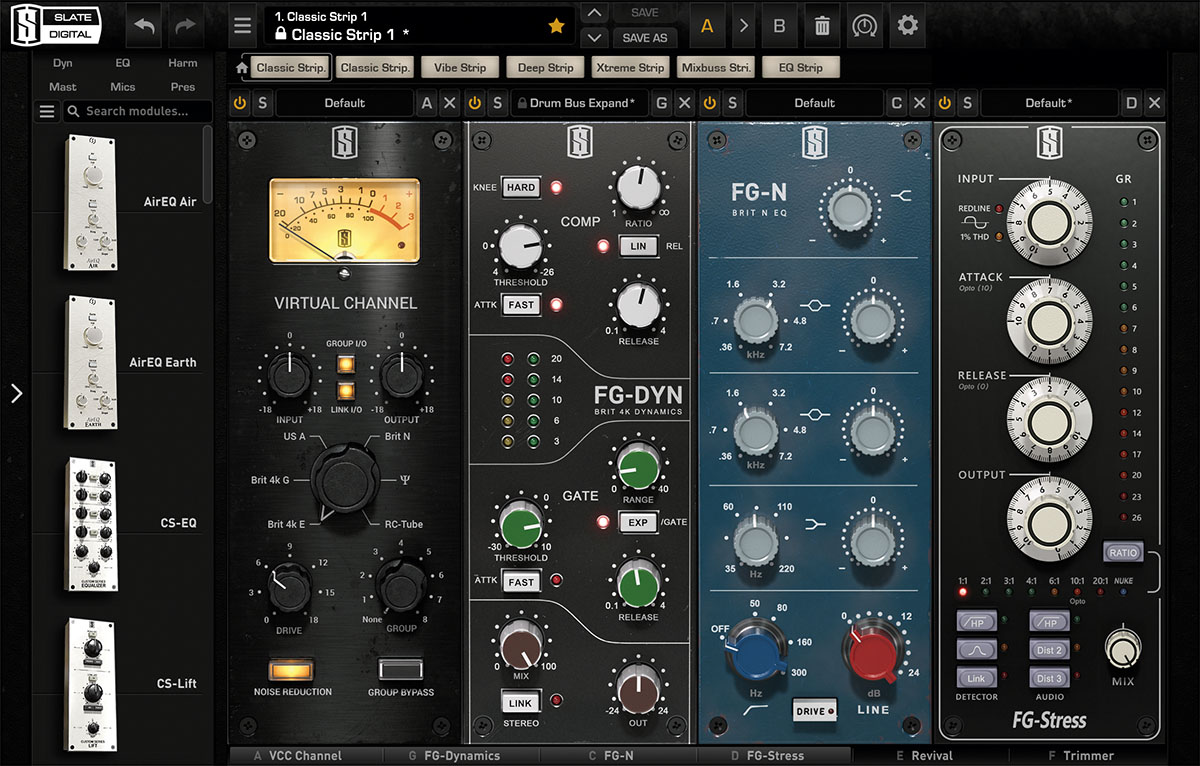Remove module G with its X

pos(685,103)
